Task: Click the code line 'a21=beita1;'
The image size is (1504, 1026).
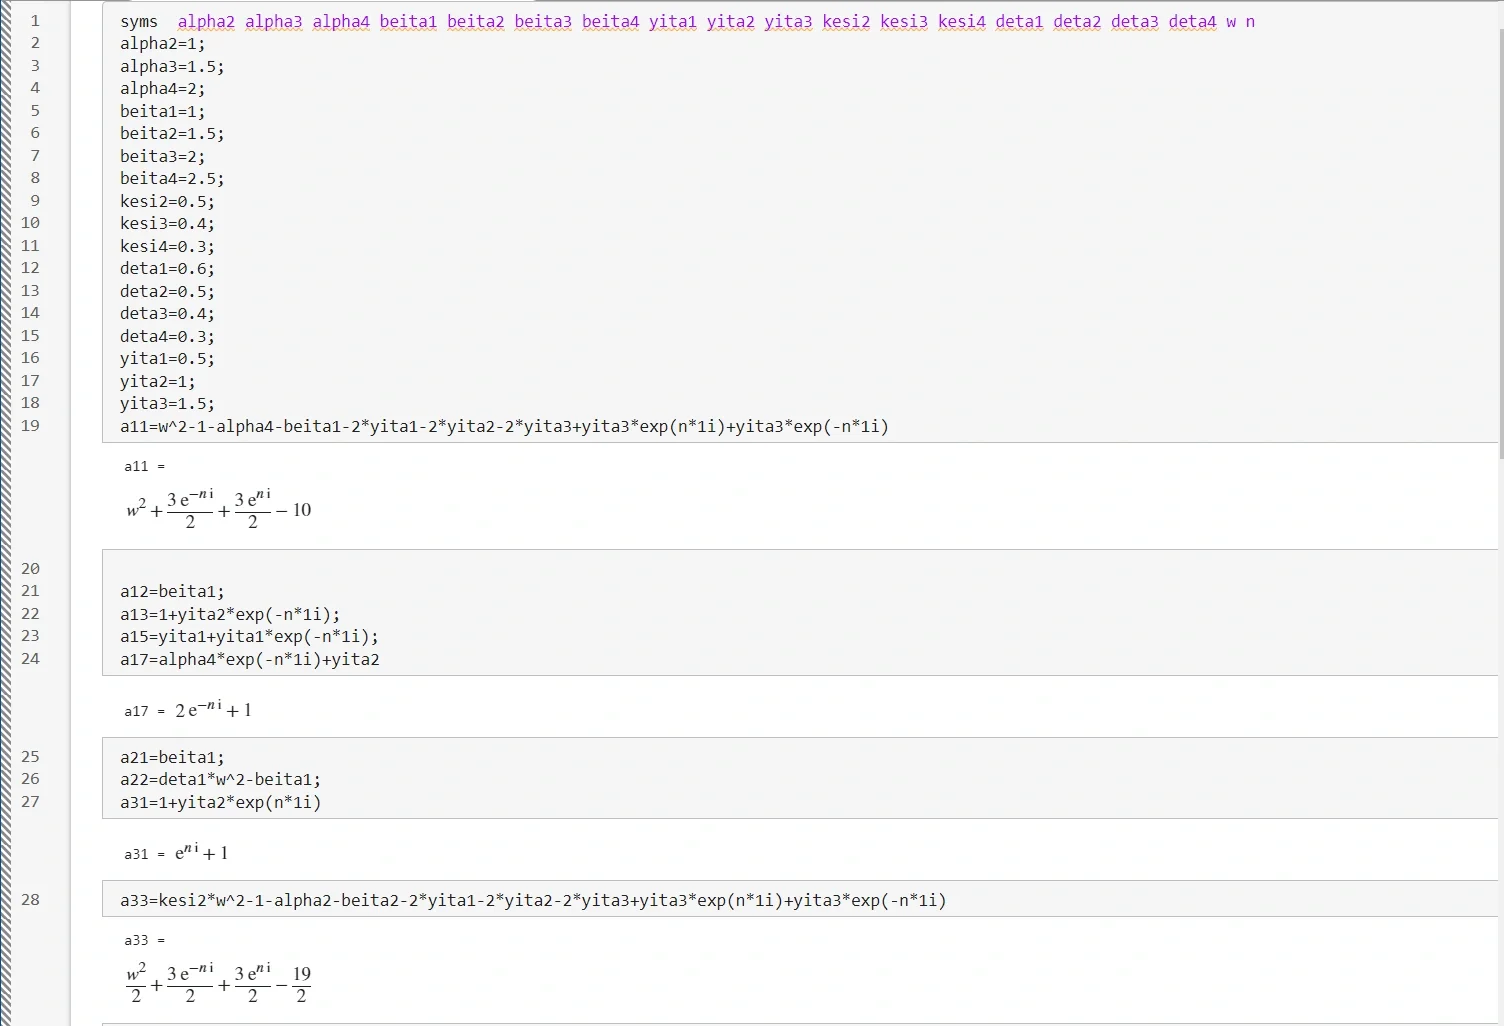Action: 172,758
